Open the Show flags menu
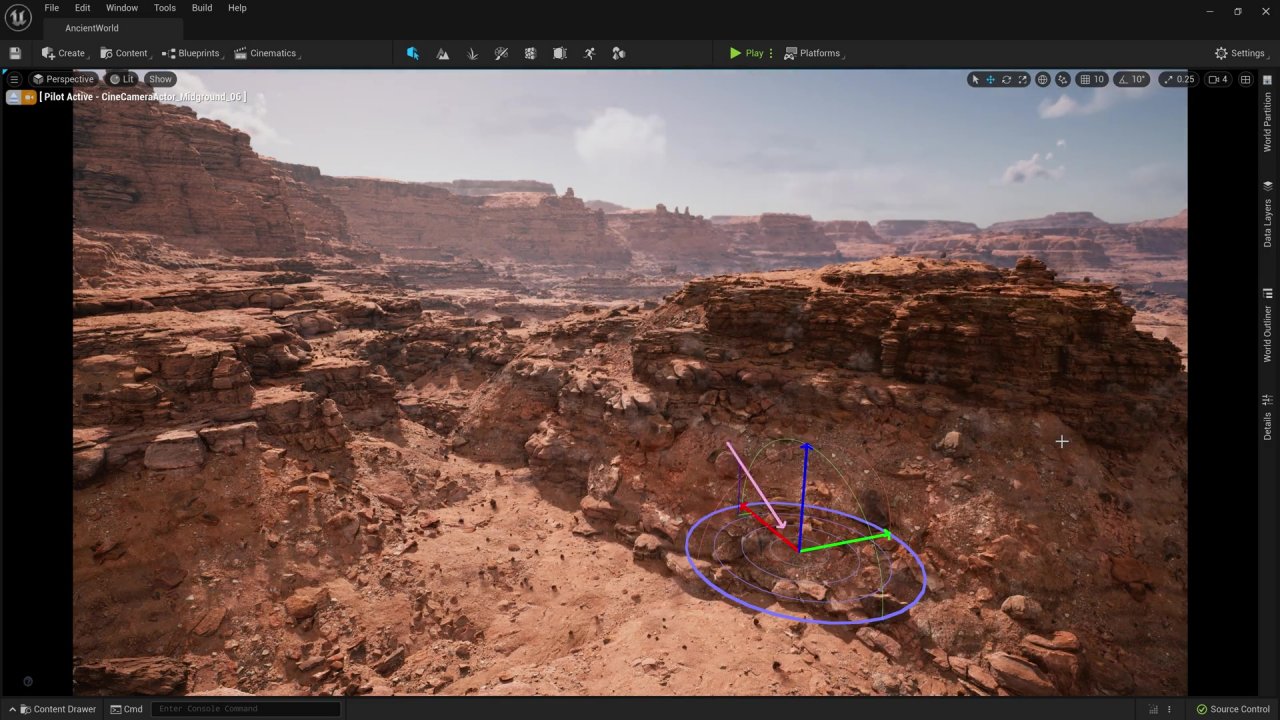 [x=160, y=79]
